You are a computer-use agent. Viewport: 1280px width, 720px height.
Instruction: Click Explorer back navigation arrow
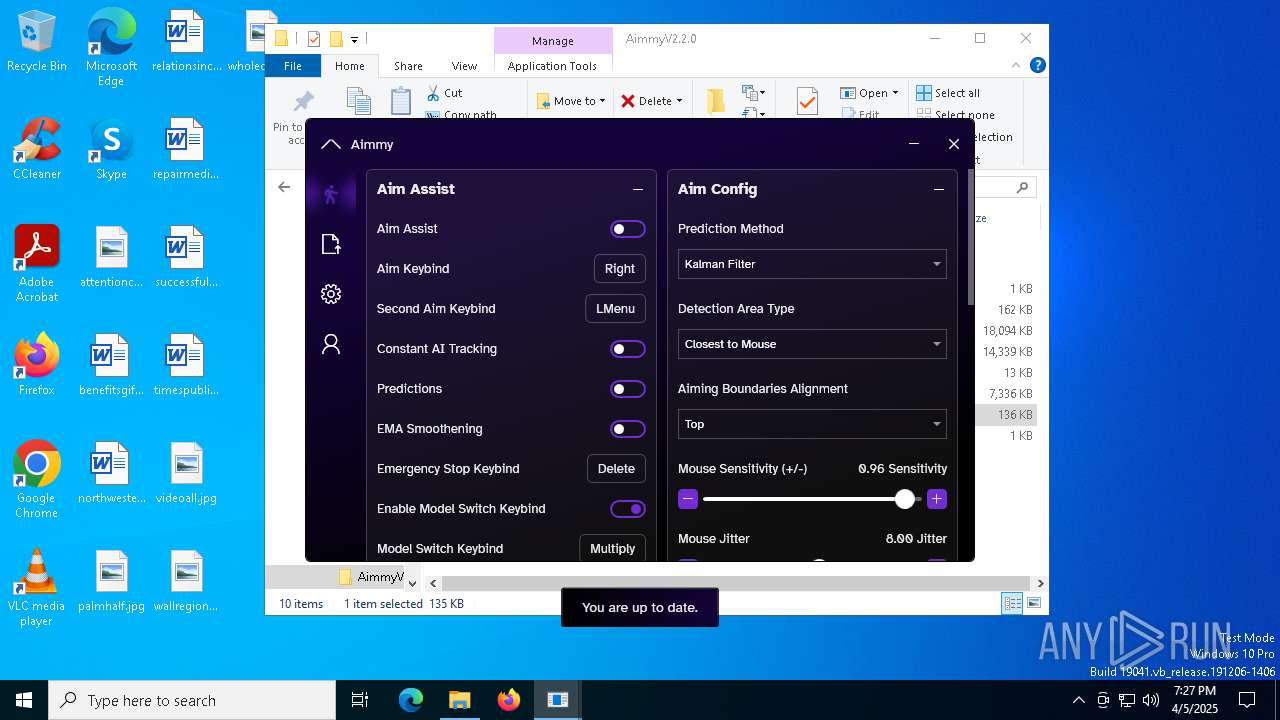tap(284, 187)
